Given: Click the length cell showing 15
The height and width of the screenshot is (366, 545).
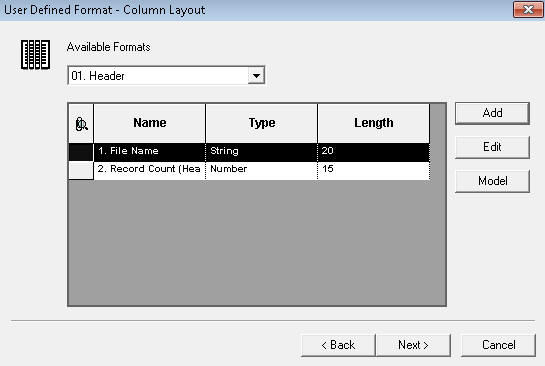Looking at the screenshot, I should click(374, 170).
